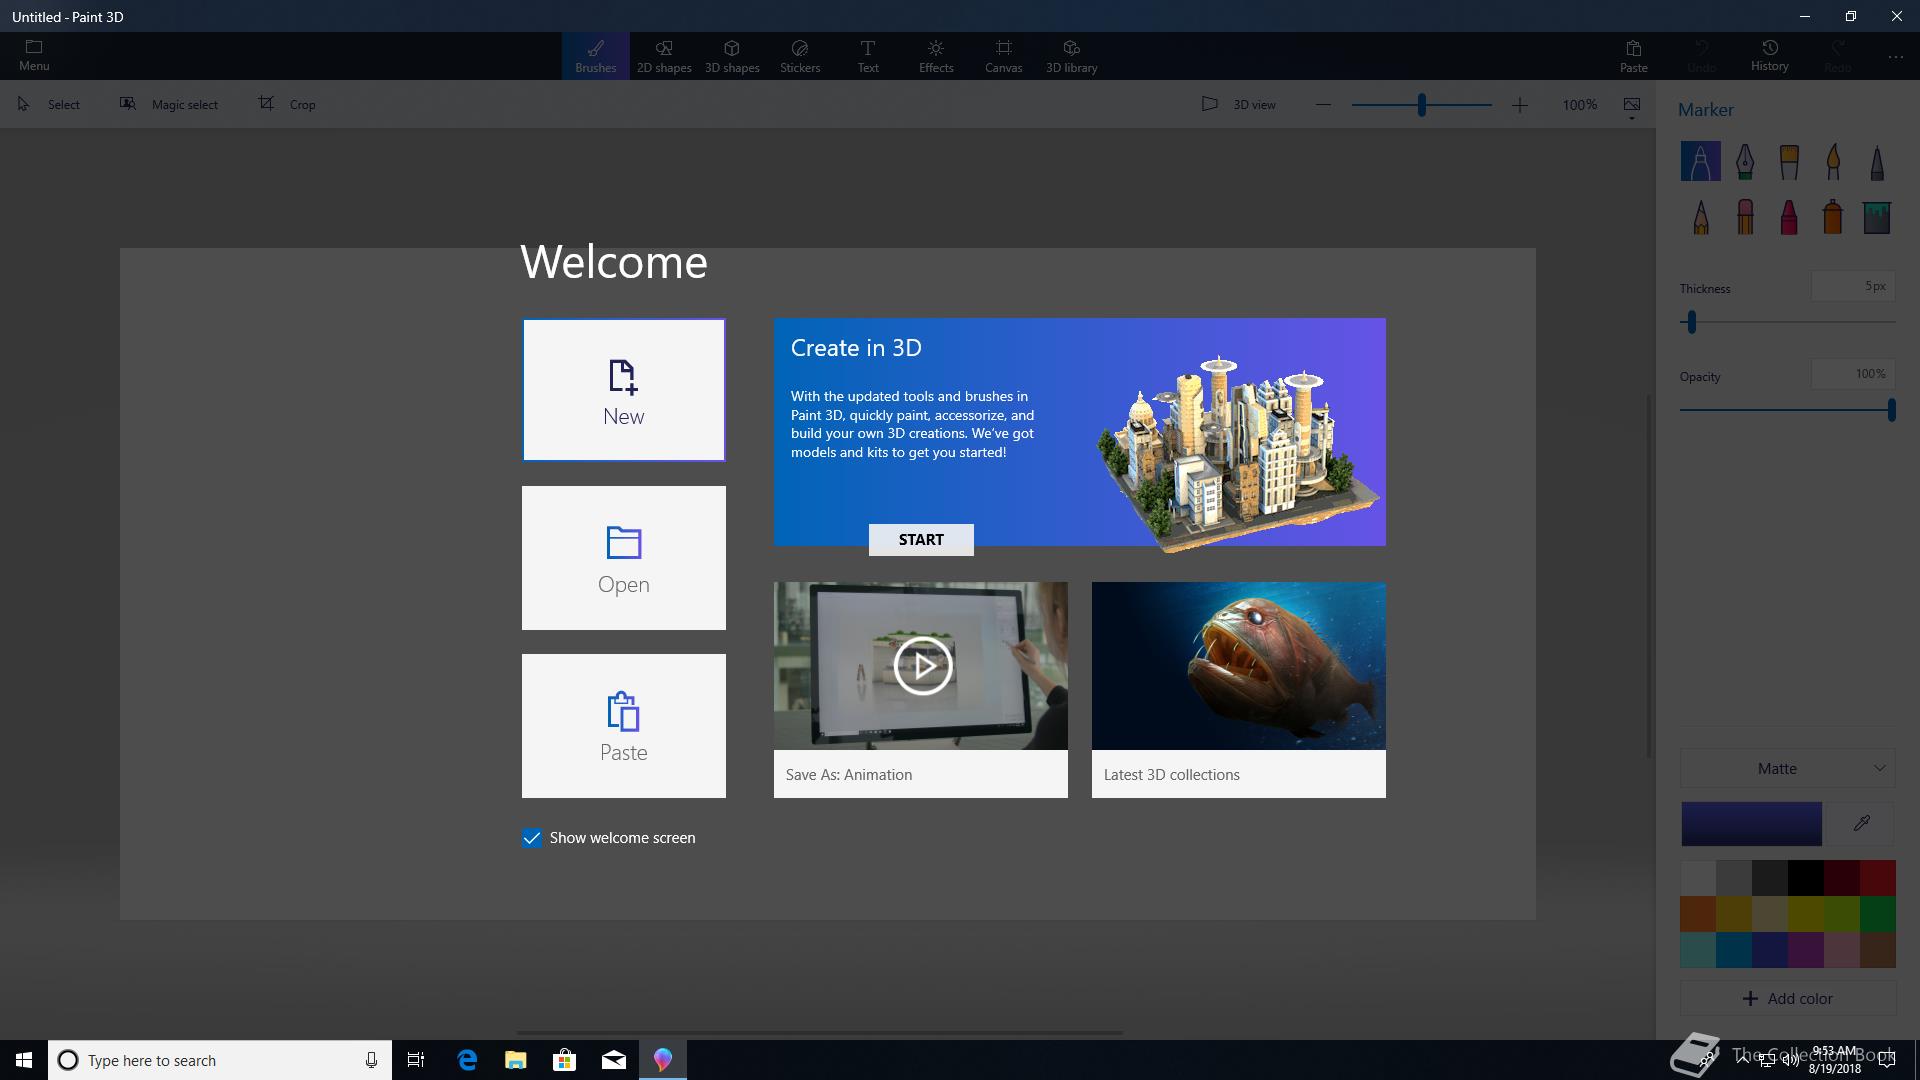Zoom in with the plus icon
Image resolution: width=1920 pixels, height=1080 pixels.
1519,104
